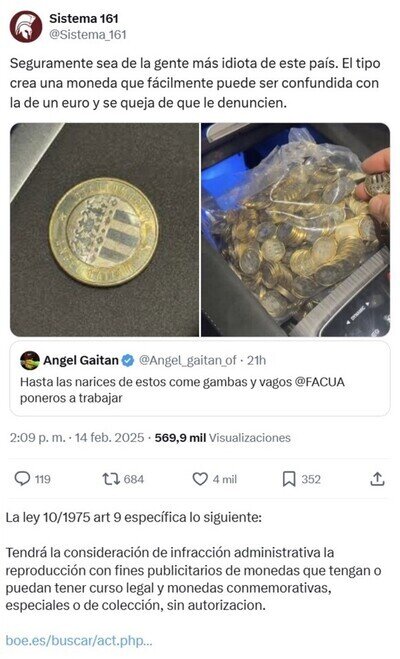View the bag of coins photo
Image resolution: width=400 pixels, height=659 pixels.
295,229
